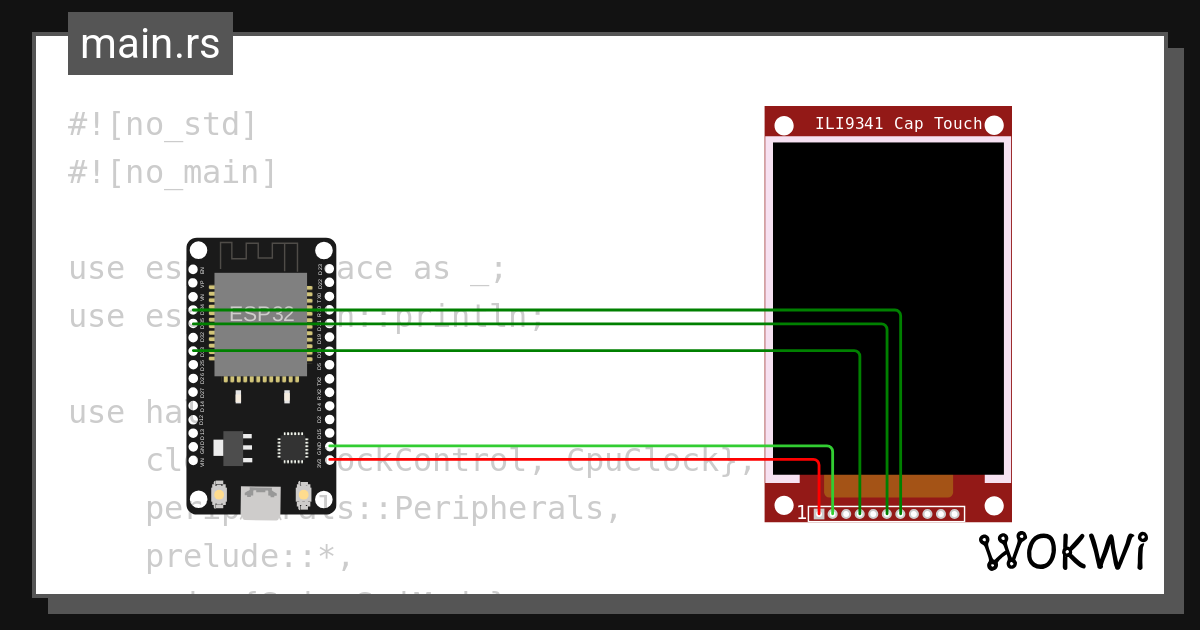Click the small square USB-serial chip
The width and height of the screenshot is (1200, 630).
pos(293,447)
